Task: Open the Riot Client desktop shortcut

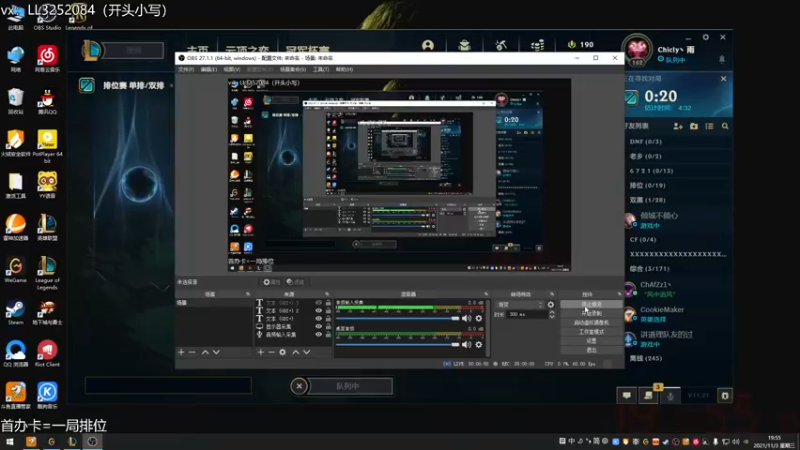Action: [x=47, y=354]
